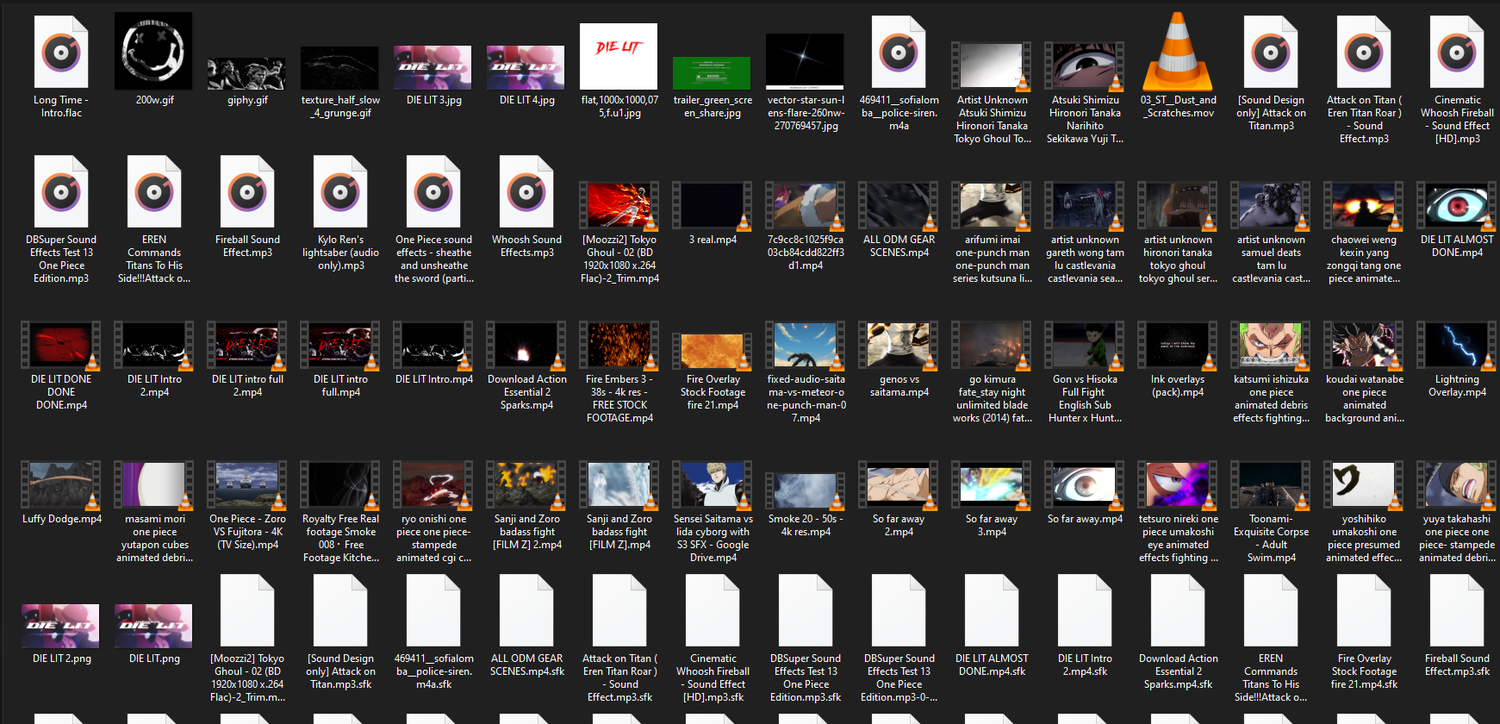Select the DIE LIT Intro 2.mp4.sfk file

pos(1085,611)
